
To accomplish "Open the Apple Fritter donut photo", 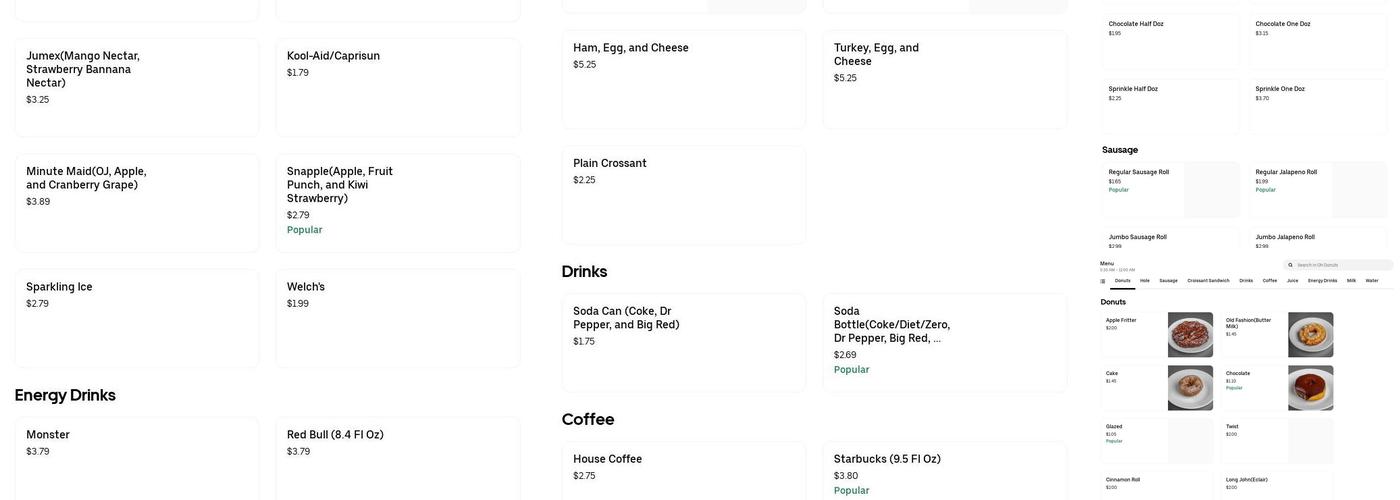I will (x=1190, y=335).
